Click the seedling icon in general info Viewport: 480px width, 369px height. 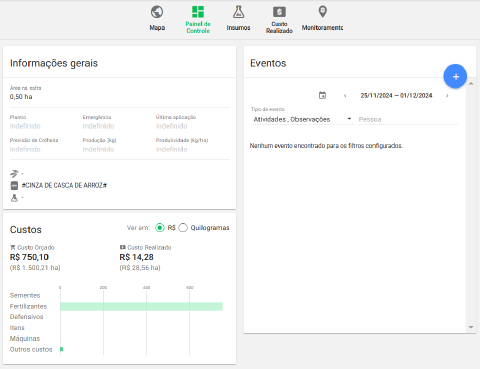[x=14, y=174]
